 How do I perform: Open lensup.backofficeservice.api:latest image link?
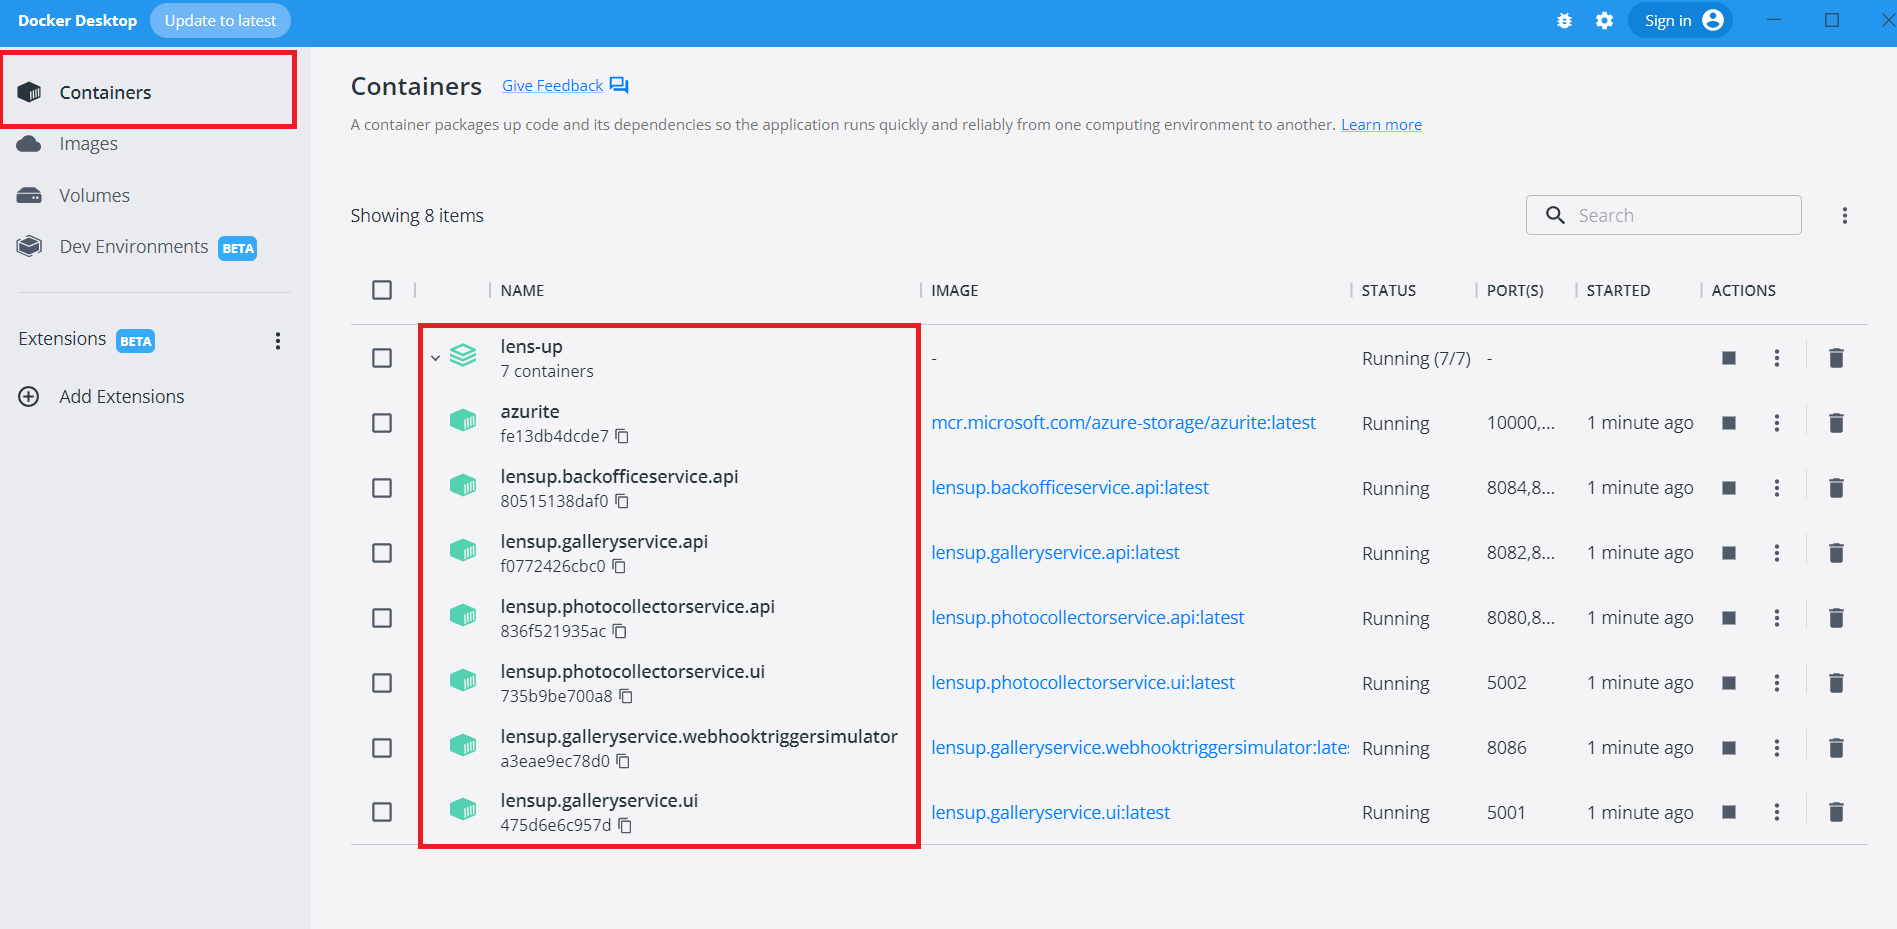pos(1070,488)
